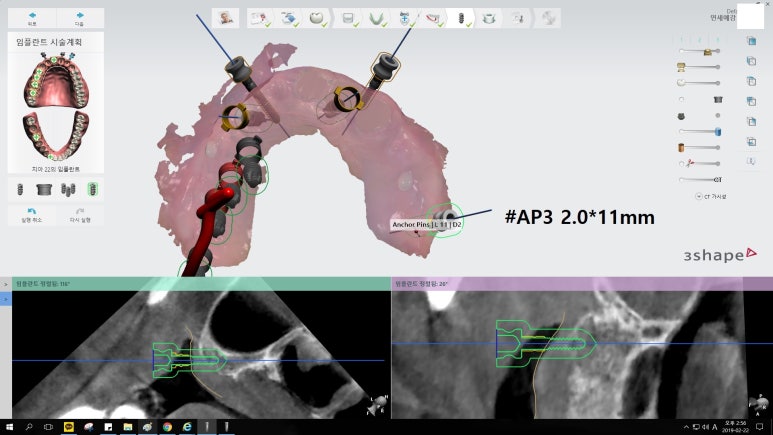
Task: Select the single implant icon in left panel
Action: point(18,189)
